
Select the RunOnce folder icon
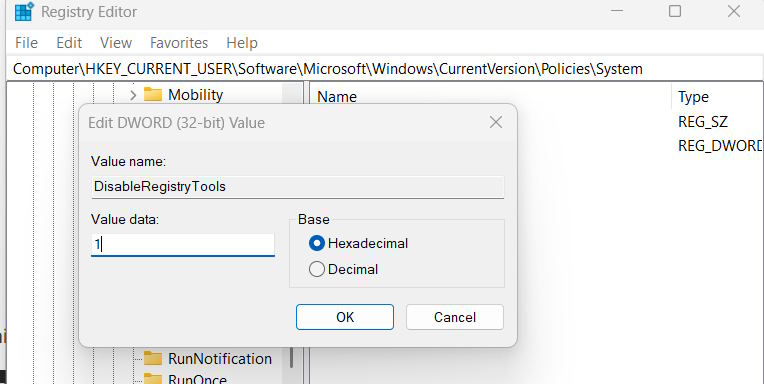point(153,378)
